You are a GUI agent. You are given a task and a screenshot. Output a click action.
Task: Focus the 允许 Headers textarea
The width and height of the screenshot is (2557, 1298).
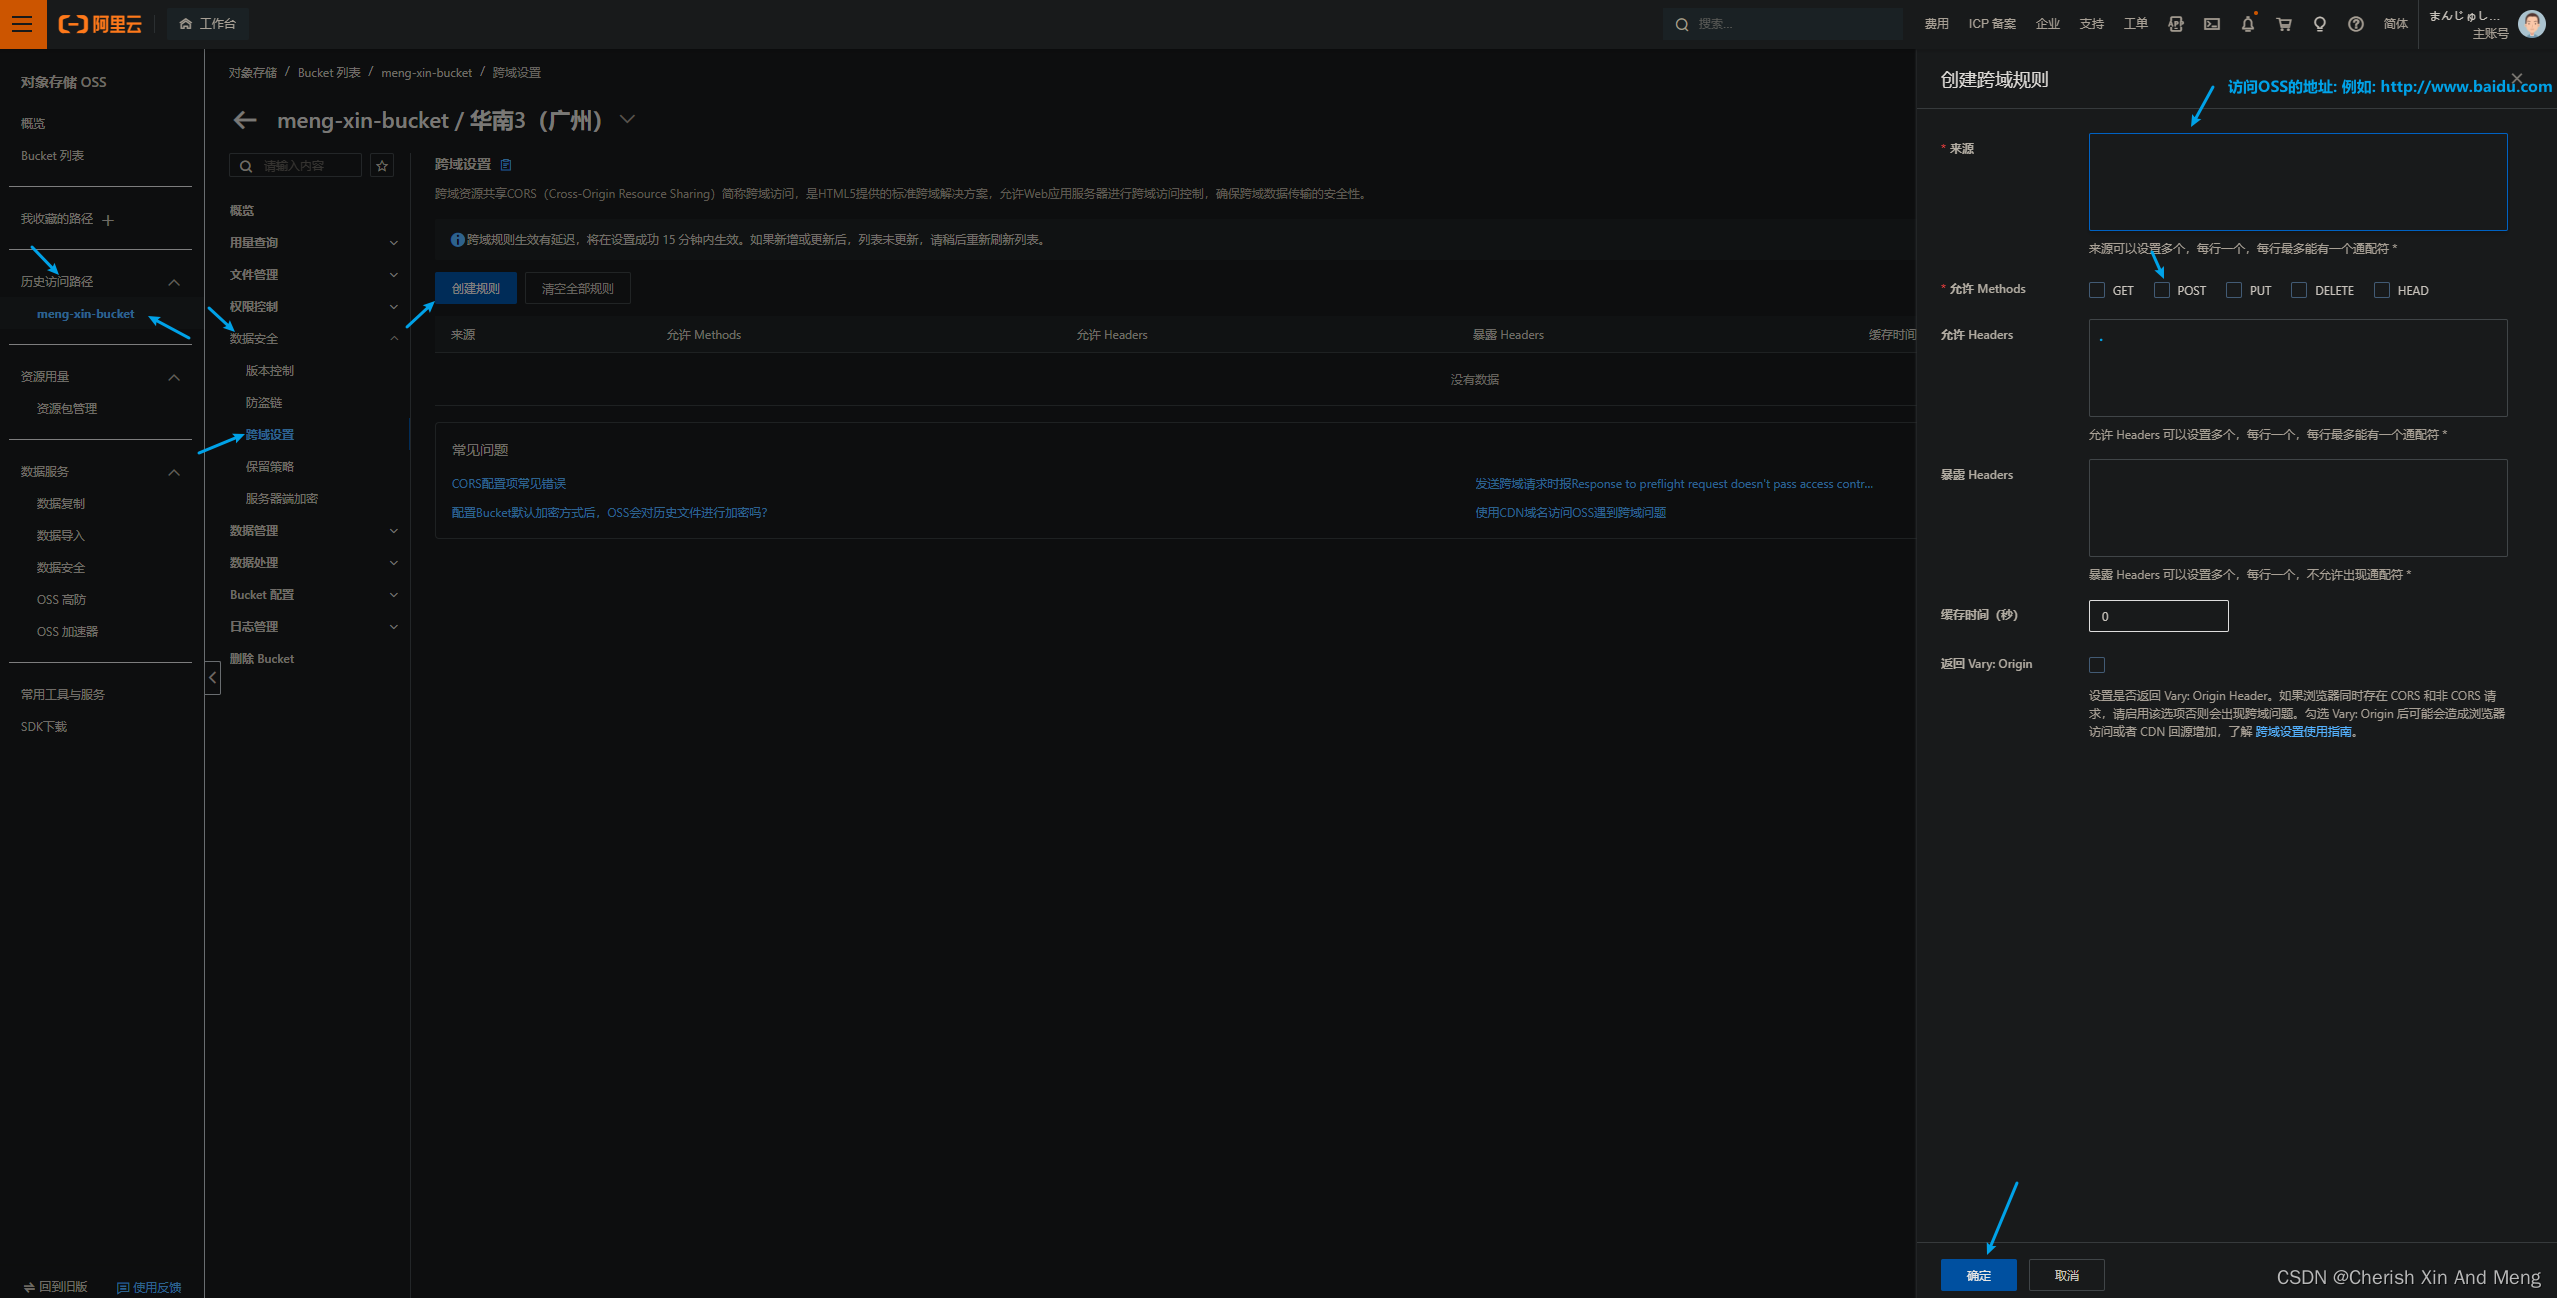[x=2298, y=368]
